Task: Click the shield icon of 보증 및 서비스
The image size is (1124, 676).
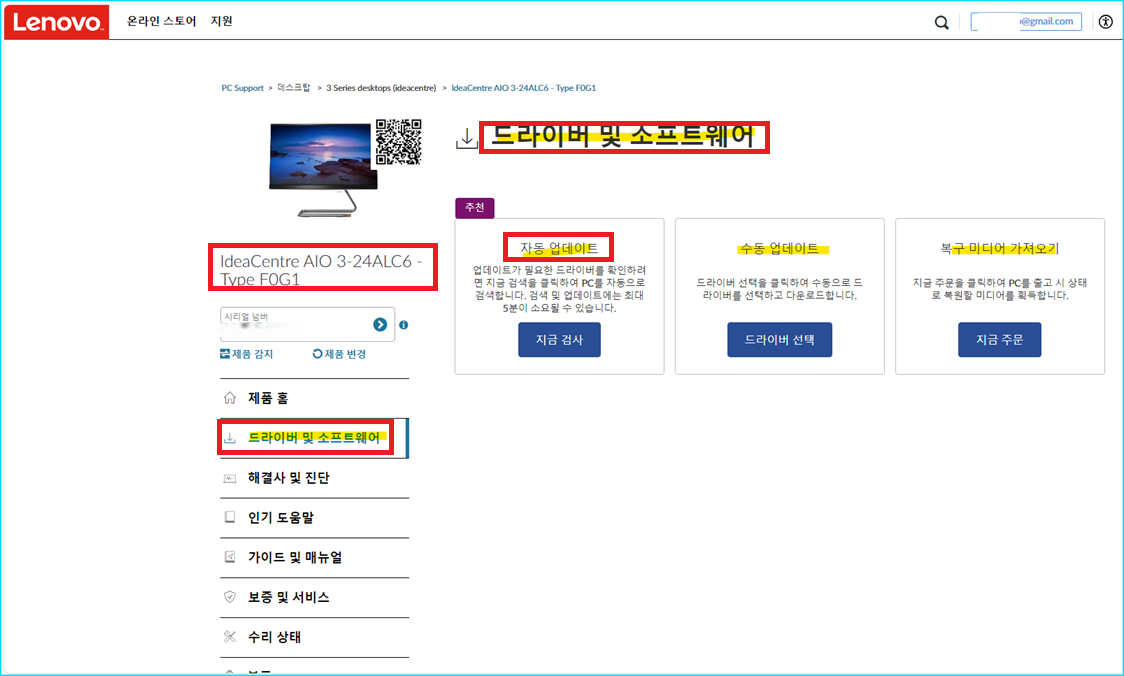Action: coord(229,596)
